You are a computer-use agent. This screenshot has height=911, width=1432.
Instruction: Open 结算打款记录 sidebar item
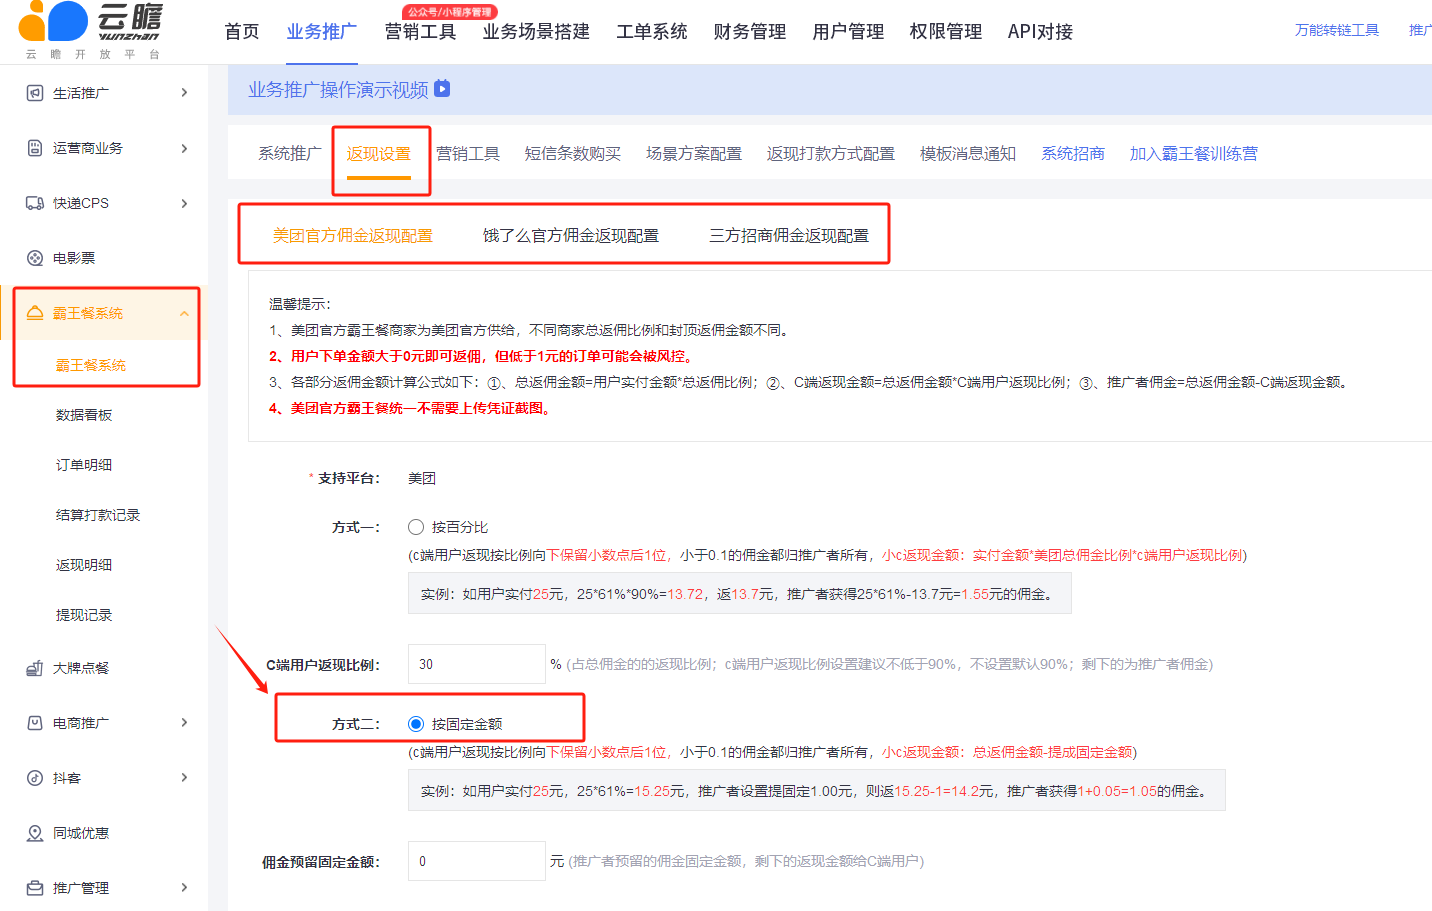[98, 515]
